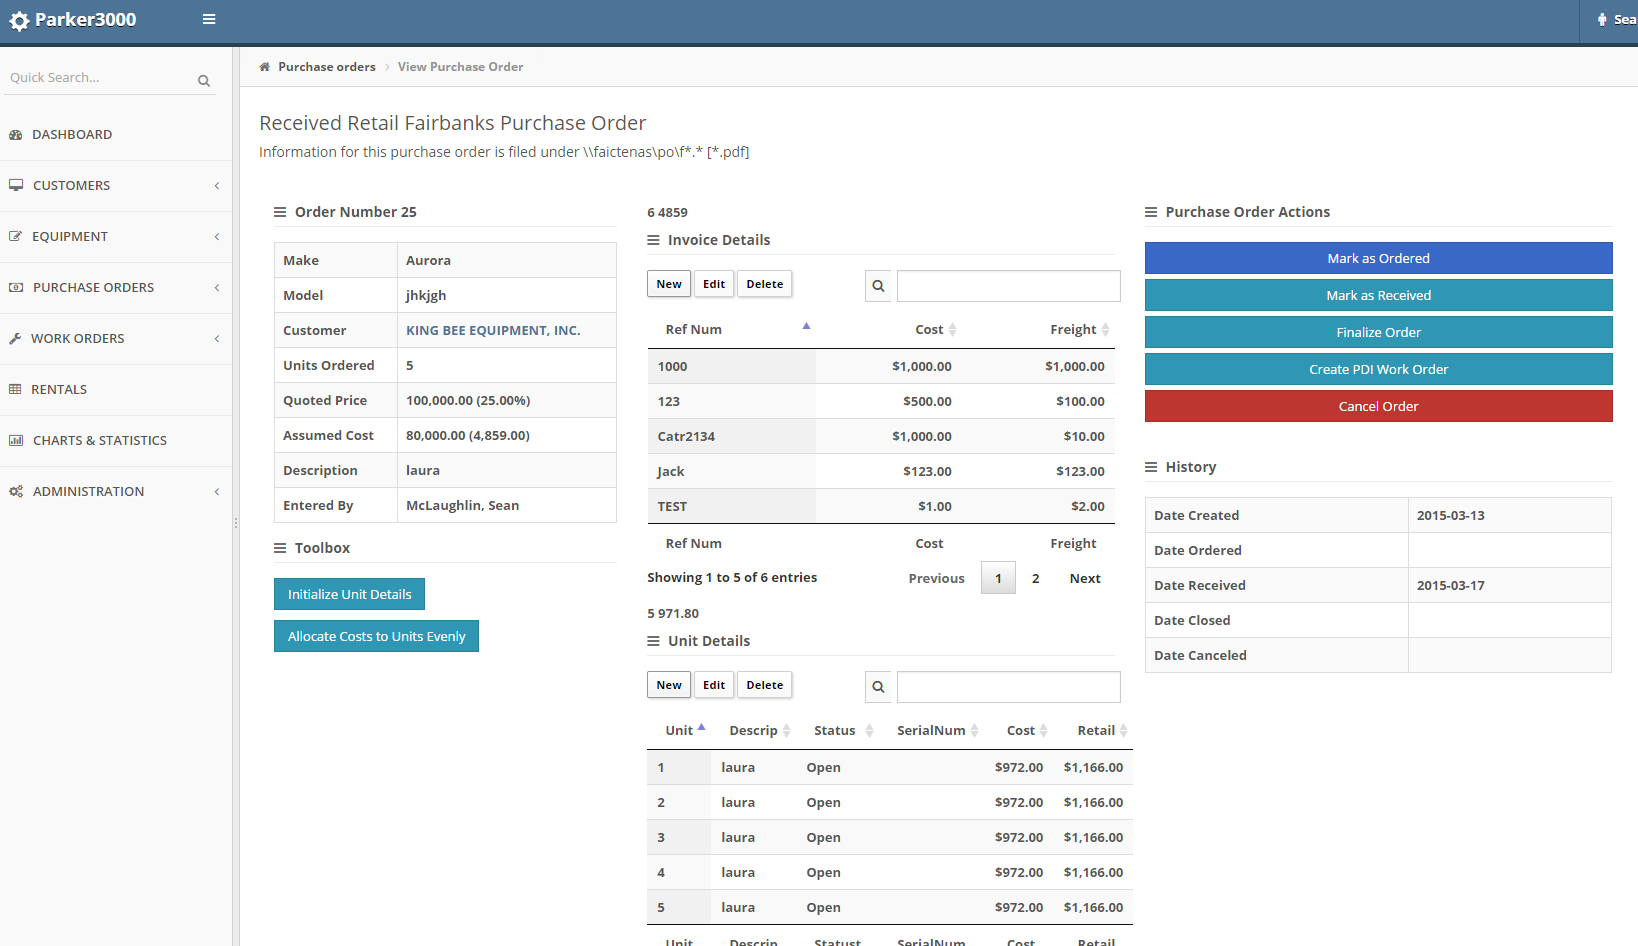This screenshot has width=1638, height=946.
Task: Click the home icon in the breadcrumb
Action: [265, 67]
